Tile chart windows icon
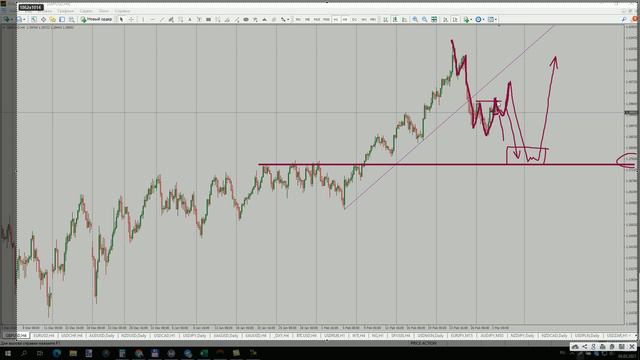 (434, 19)
